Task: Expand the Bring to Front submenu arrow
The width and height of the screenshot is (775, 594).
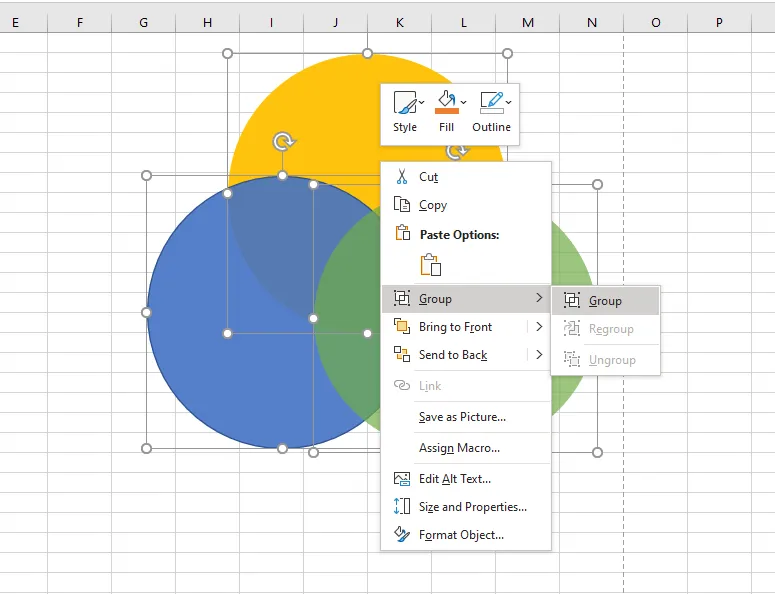Action: 539,327
